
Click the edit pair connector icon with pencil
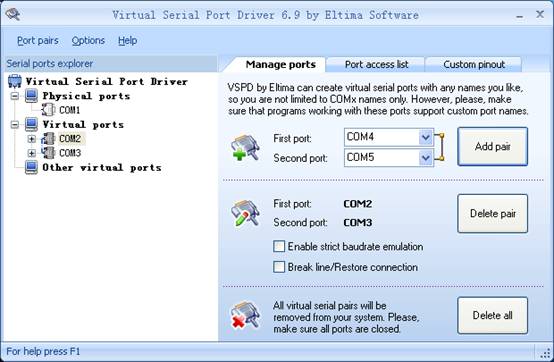coord(245,213)
